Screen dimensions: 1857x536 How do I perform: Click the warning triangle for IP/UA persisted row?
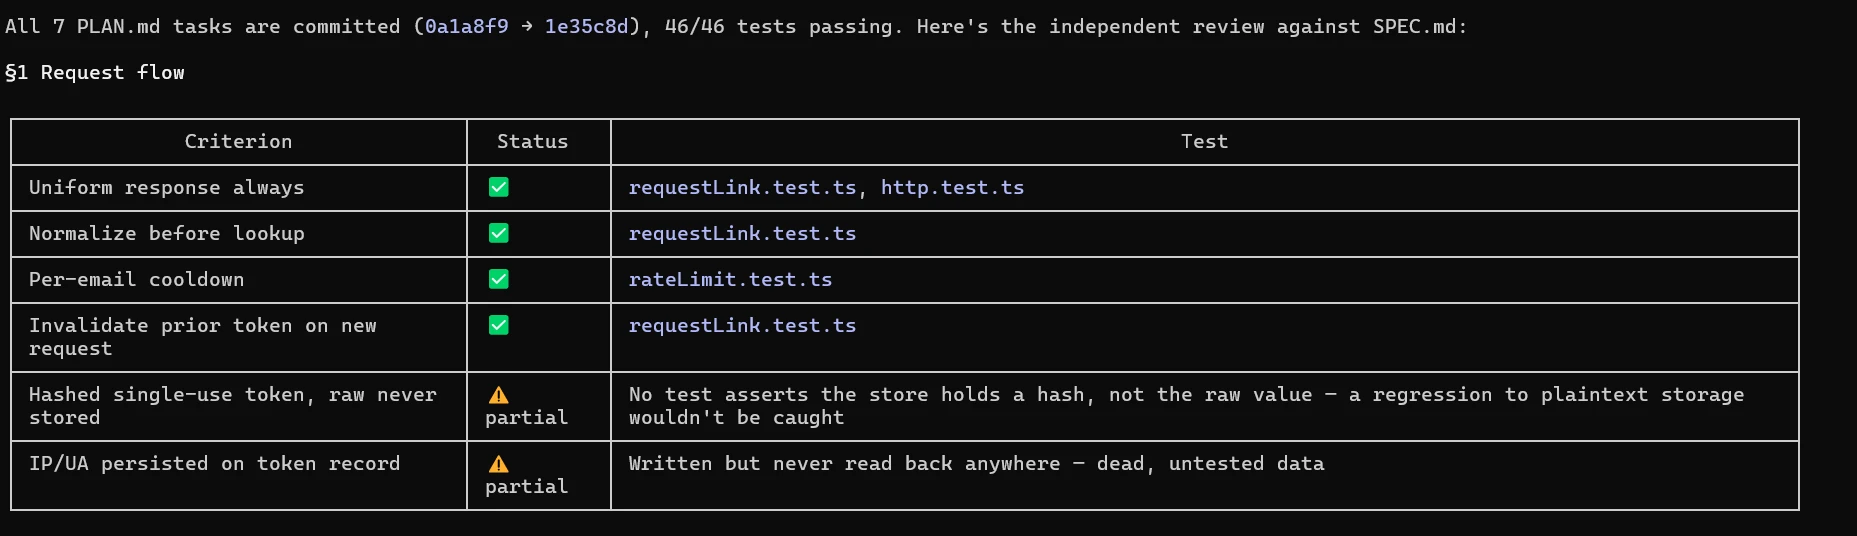pyautogui.click(x=498, y=464)
